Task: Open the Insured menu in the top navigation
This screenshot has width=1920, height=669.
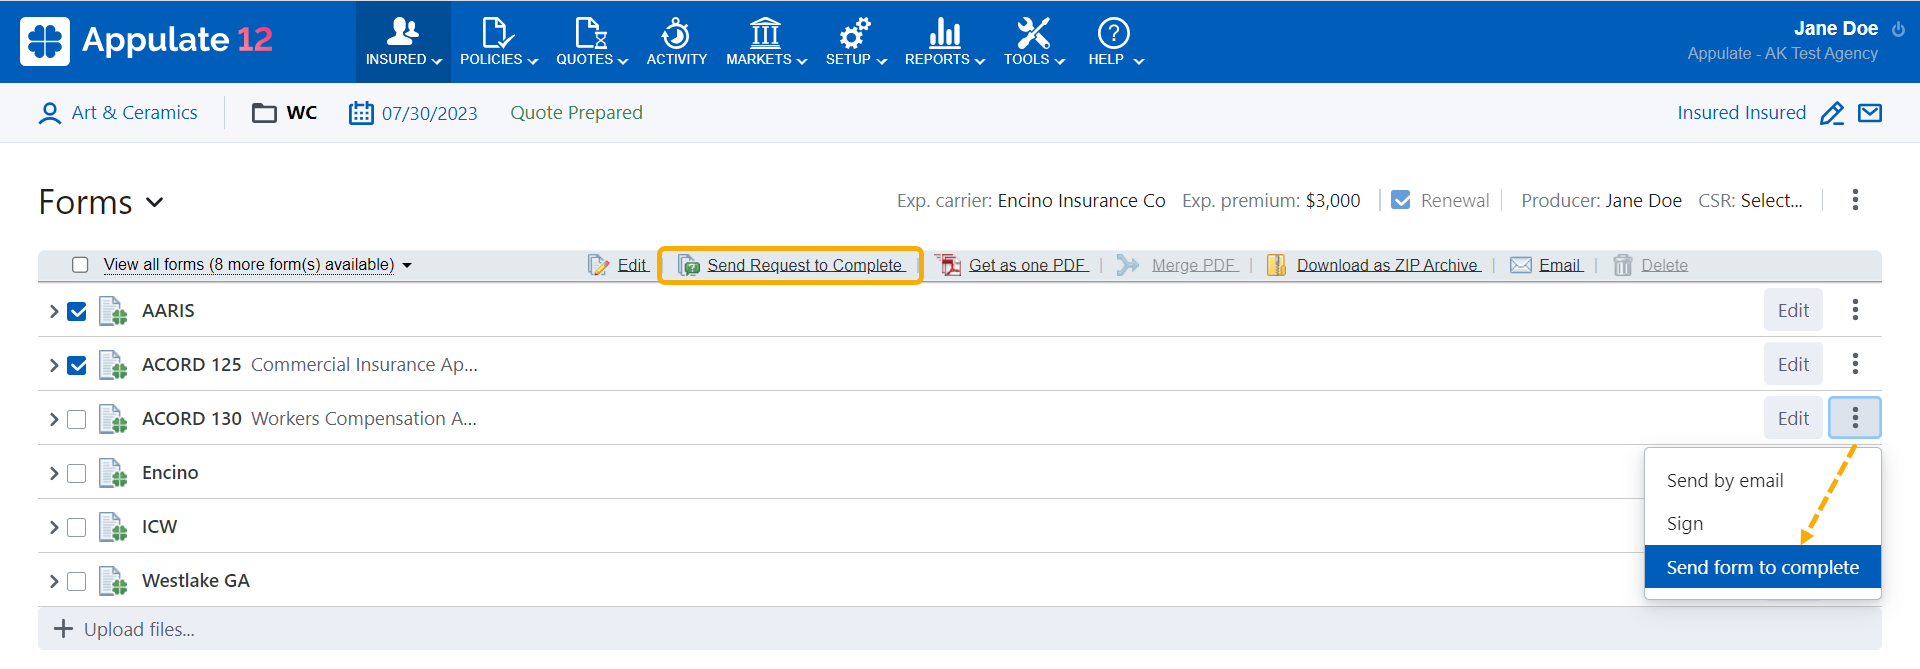Action: [403, 42]
